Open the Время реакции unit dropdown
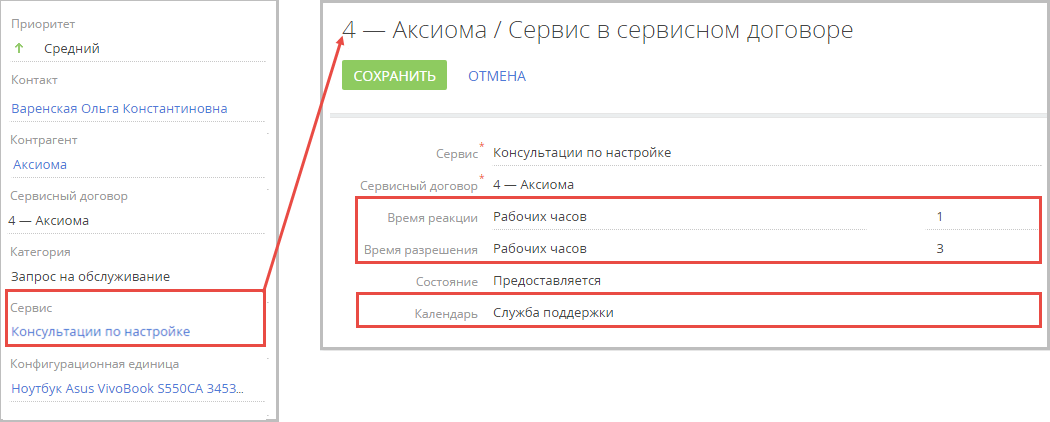This screenshot has width=1050, height=422. point(680,217)
